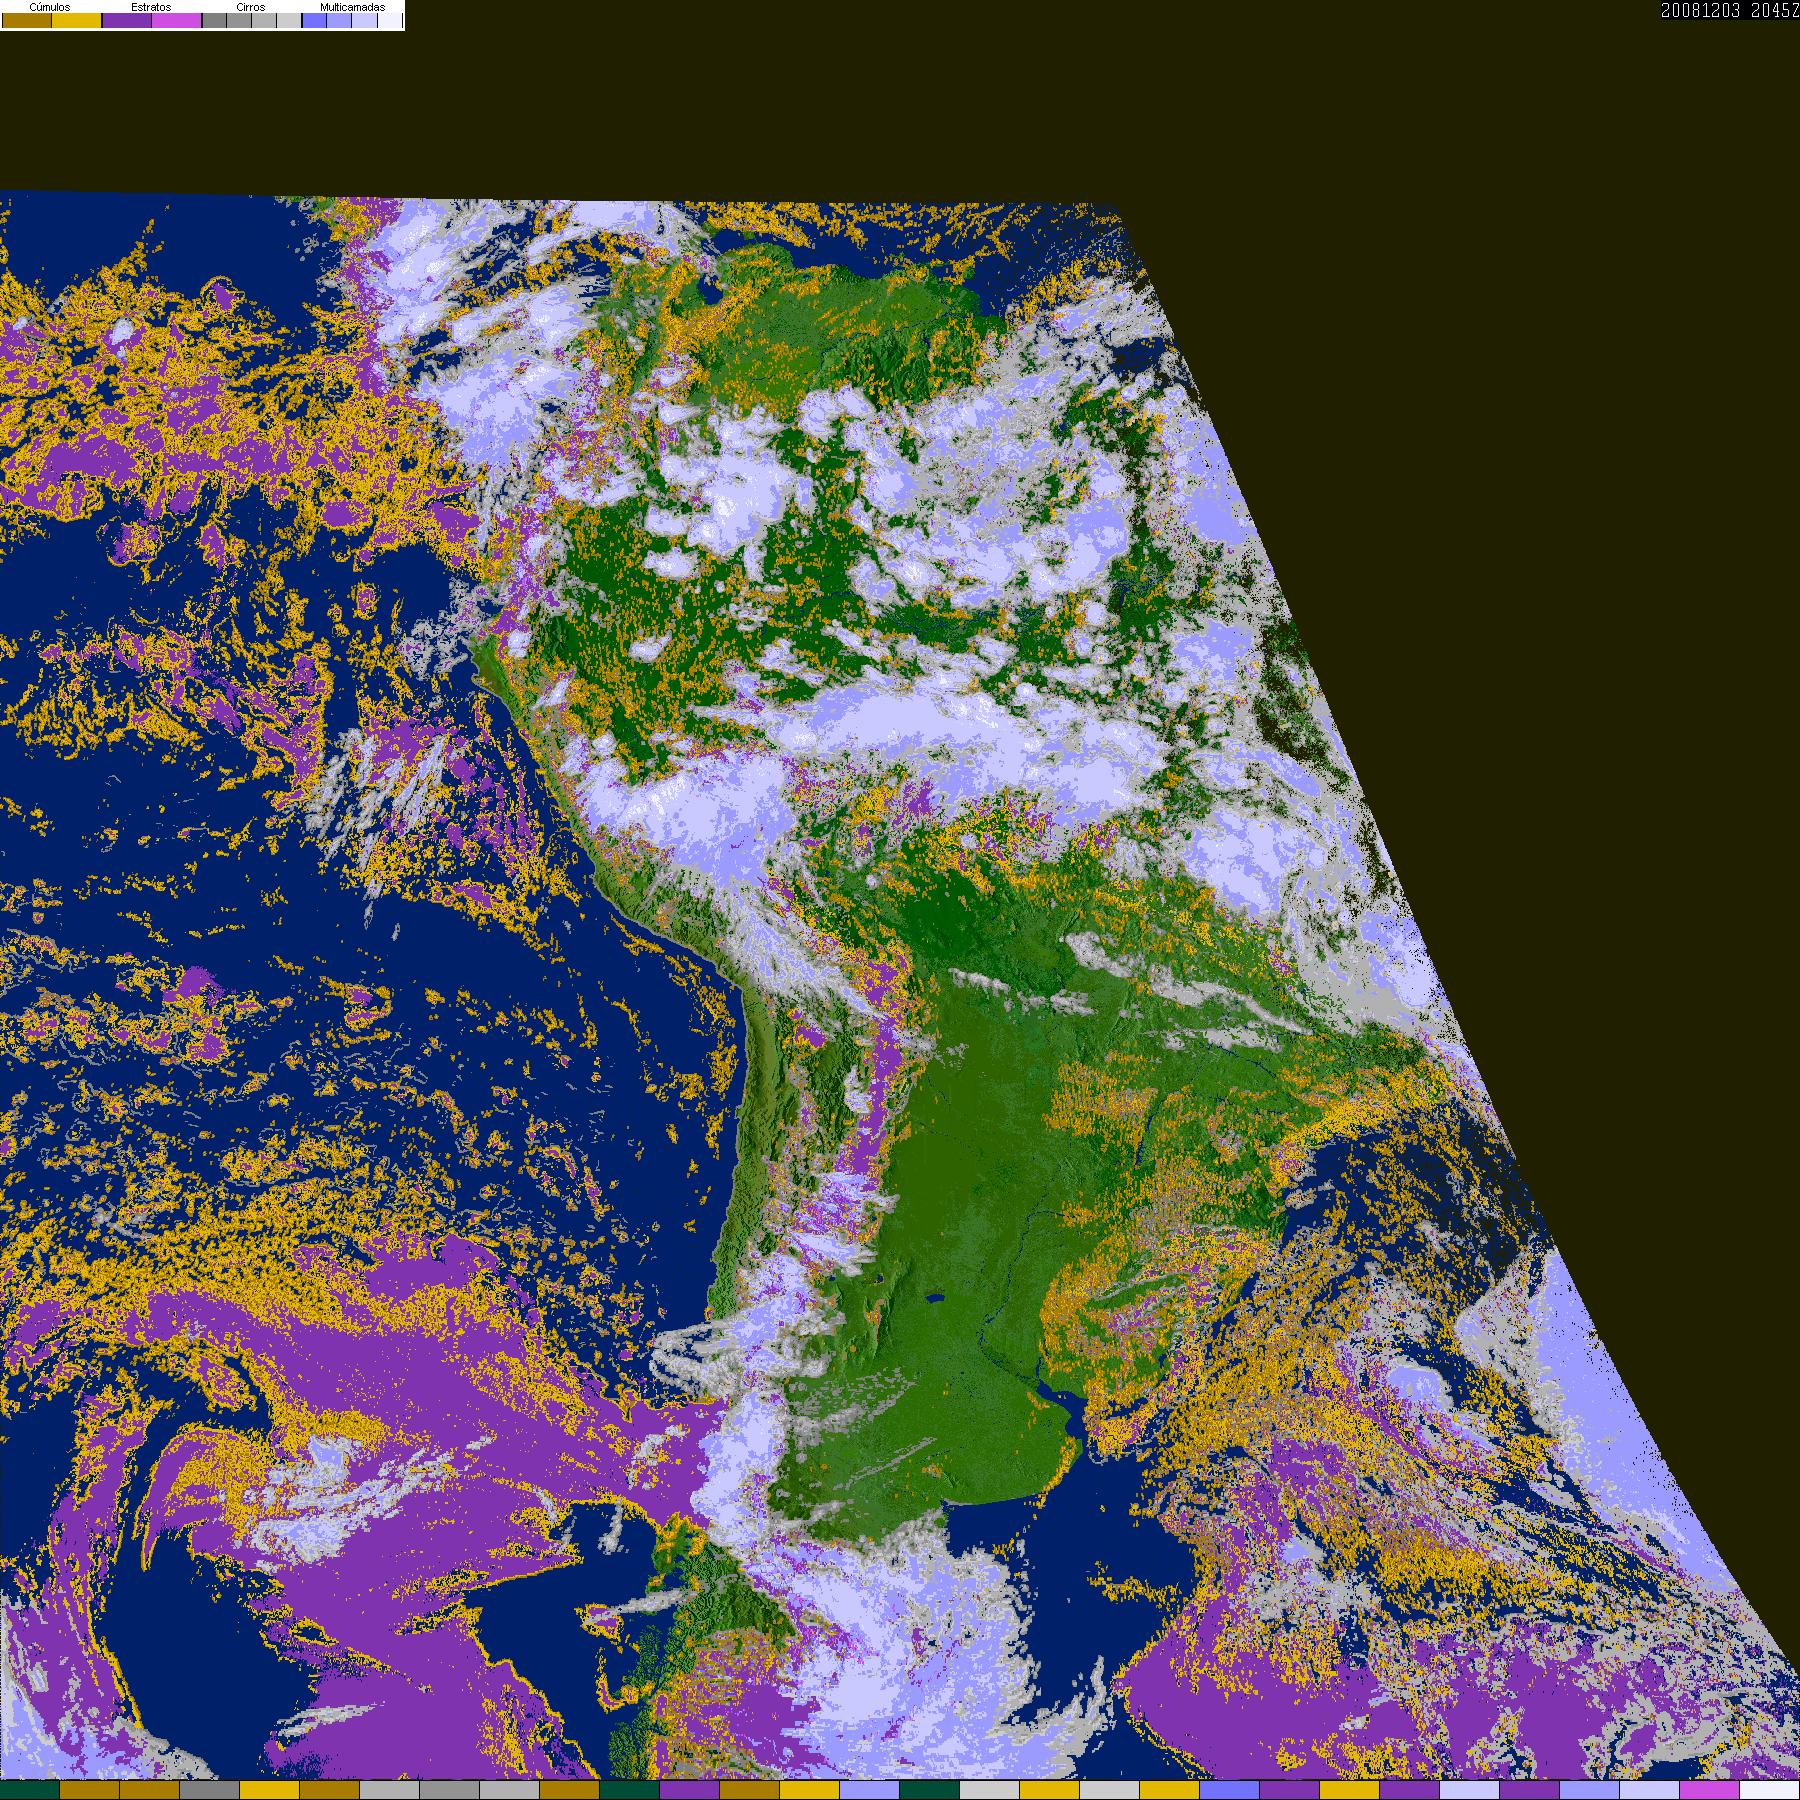This screenshot has width=1800, height=1800.
Task: Pick the magenta cell in bottom color strip
Action: 1709,1790
